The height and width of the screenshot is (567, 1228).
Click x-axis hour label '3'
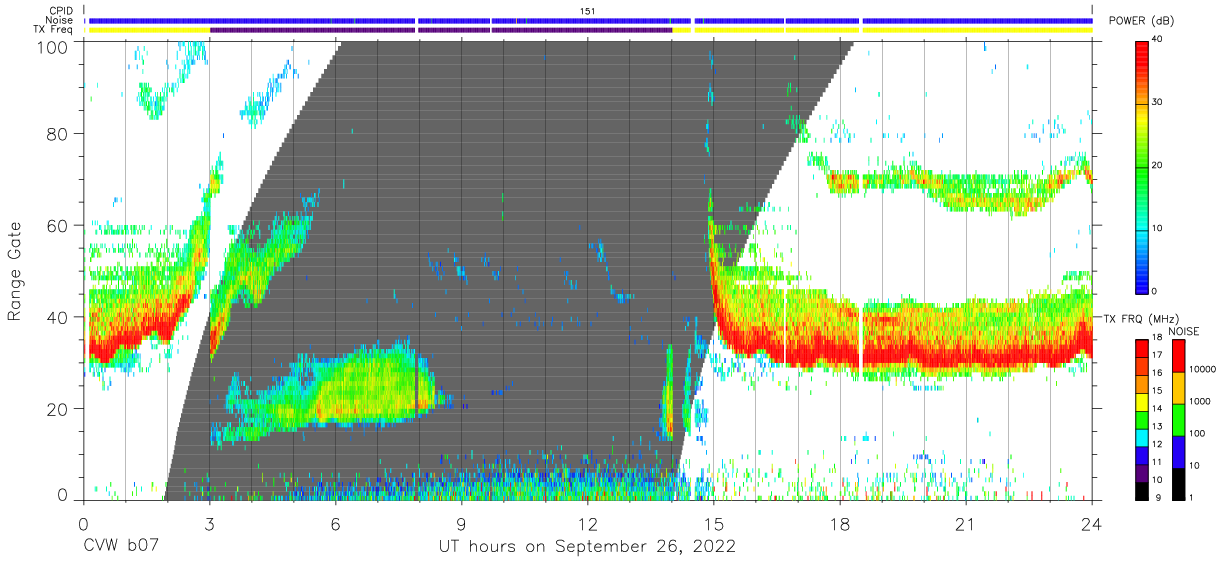(209, 523)
